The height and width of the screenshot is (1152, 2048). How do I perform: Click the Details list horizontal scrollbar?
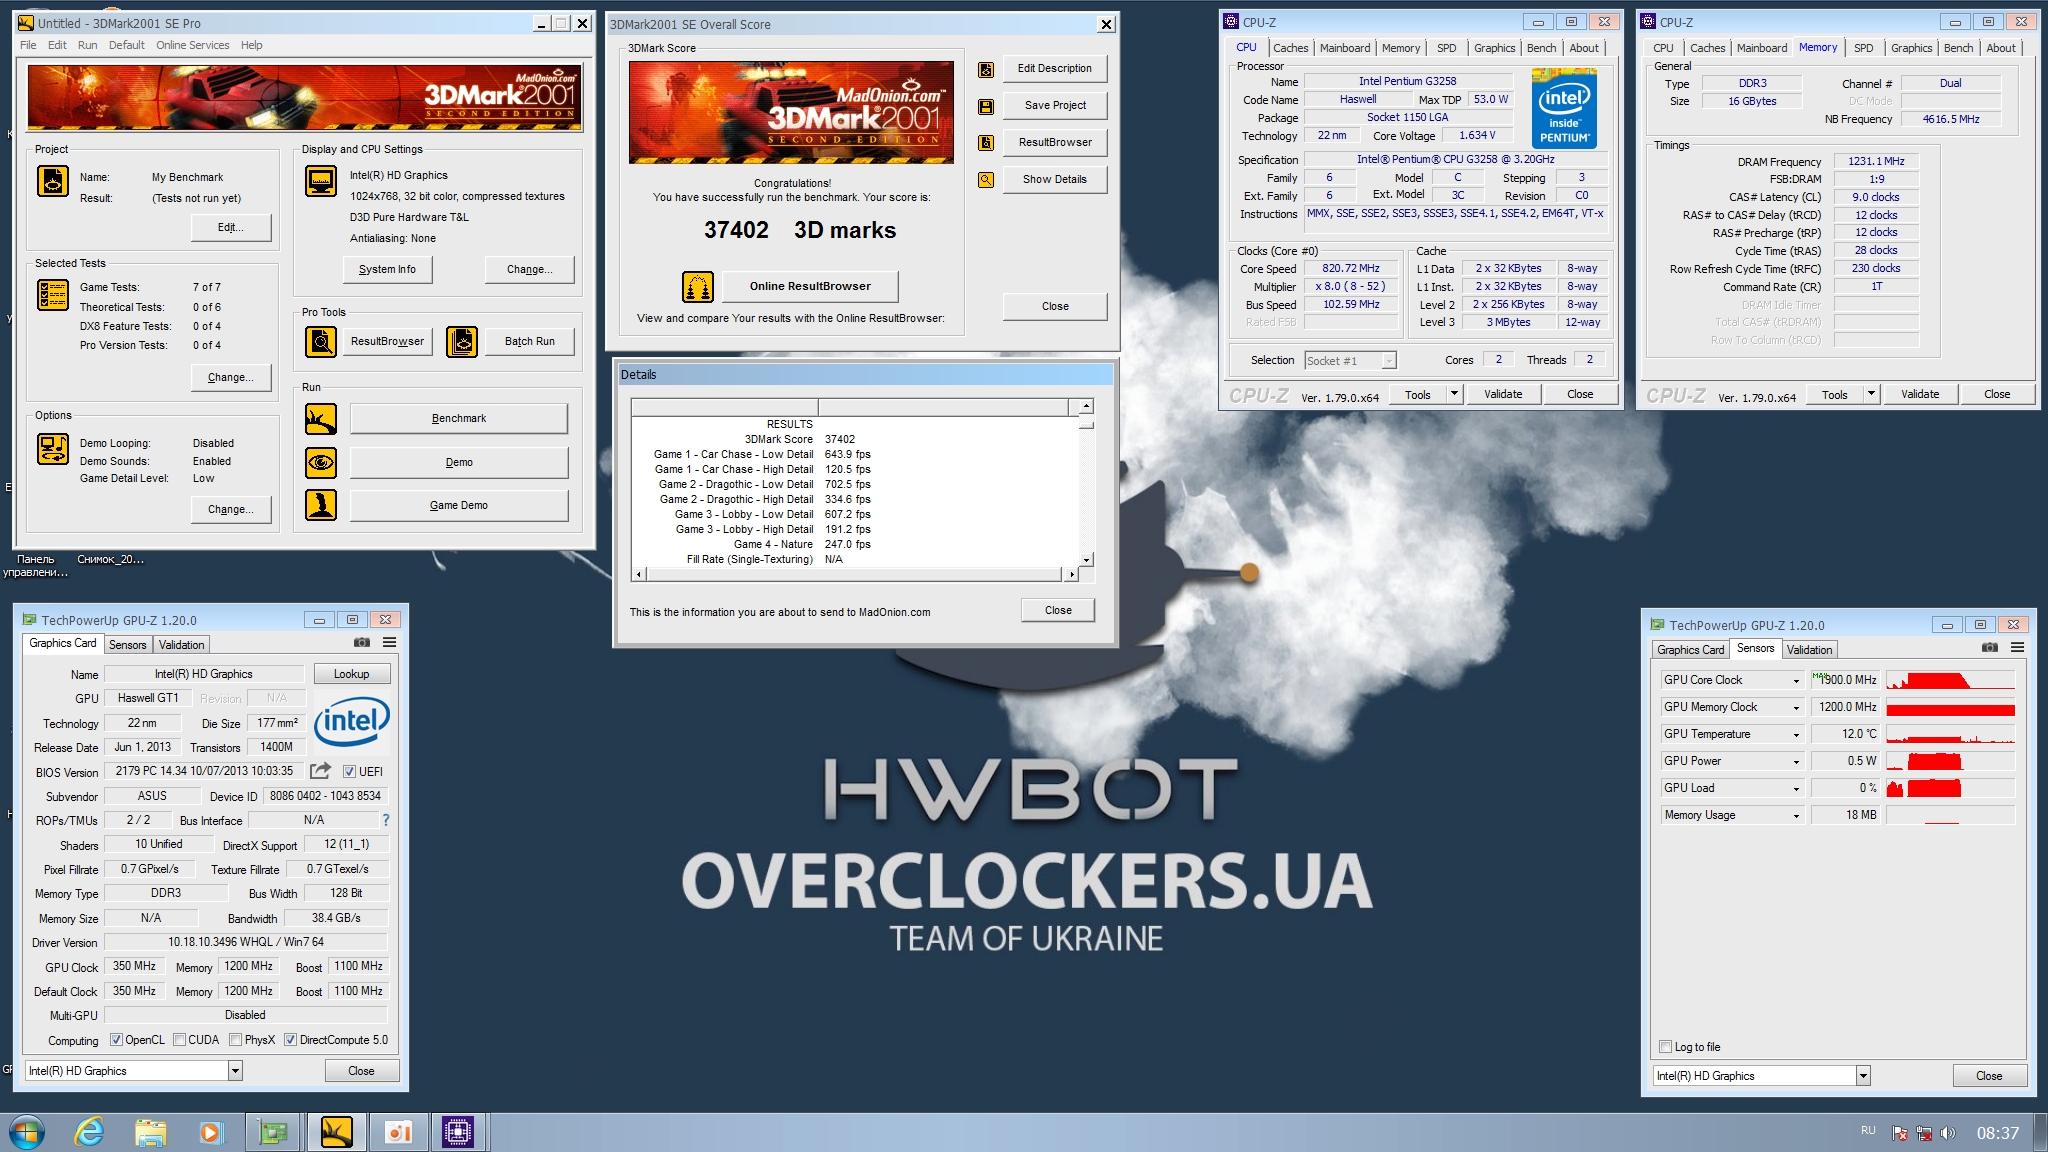pyautogui.click(x=855, y=574)
